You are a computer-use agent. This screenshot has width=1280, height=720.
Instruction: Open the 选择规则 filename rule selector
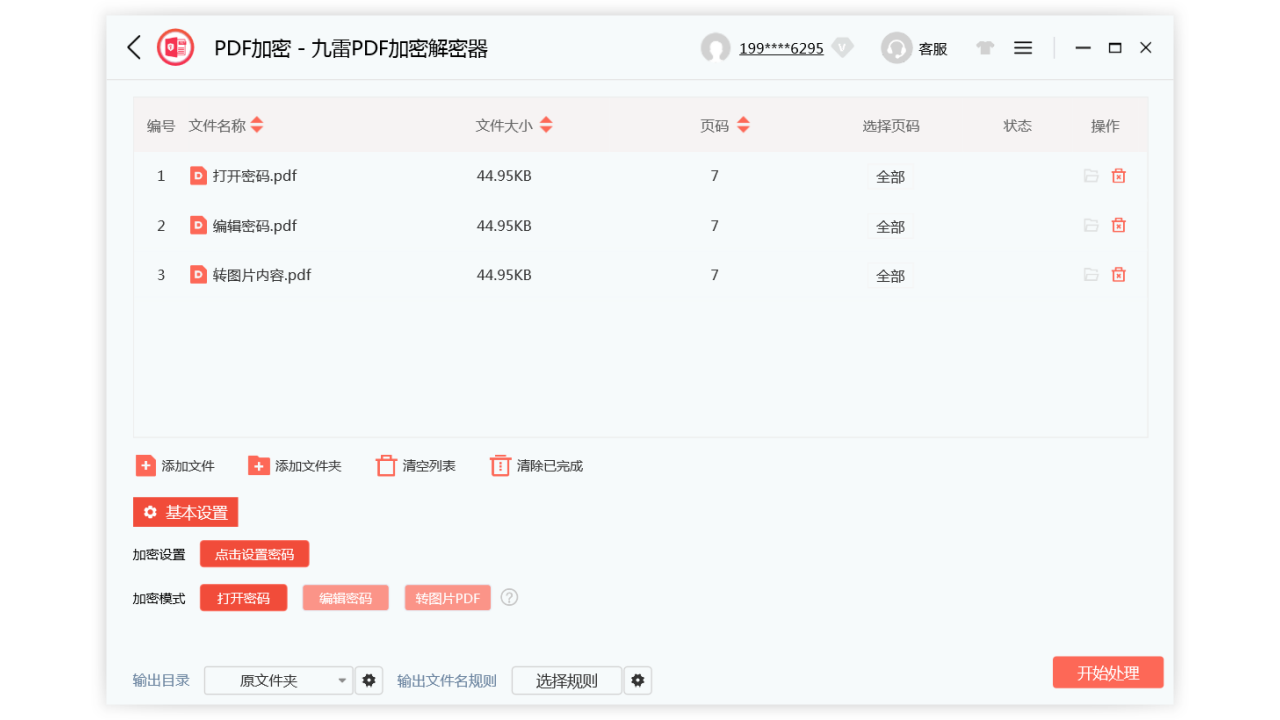pos(566,680)
